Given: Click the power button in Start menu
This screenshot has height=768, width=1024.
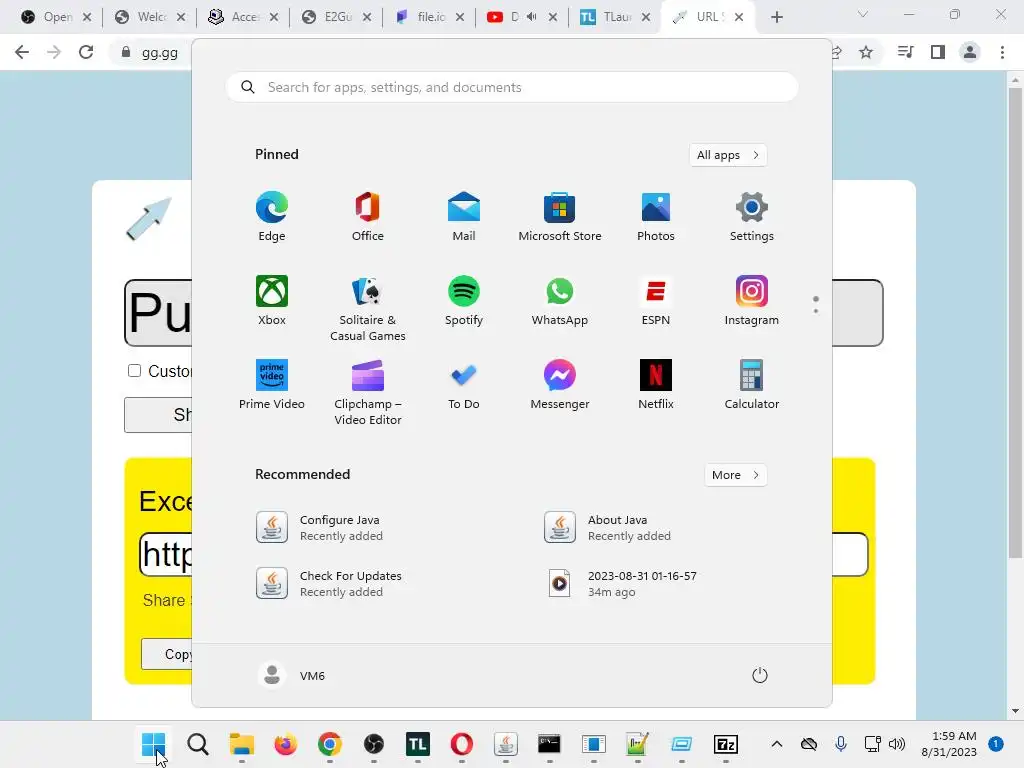Looking at the screenshot, I should [x=760, y=675].
